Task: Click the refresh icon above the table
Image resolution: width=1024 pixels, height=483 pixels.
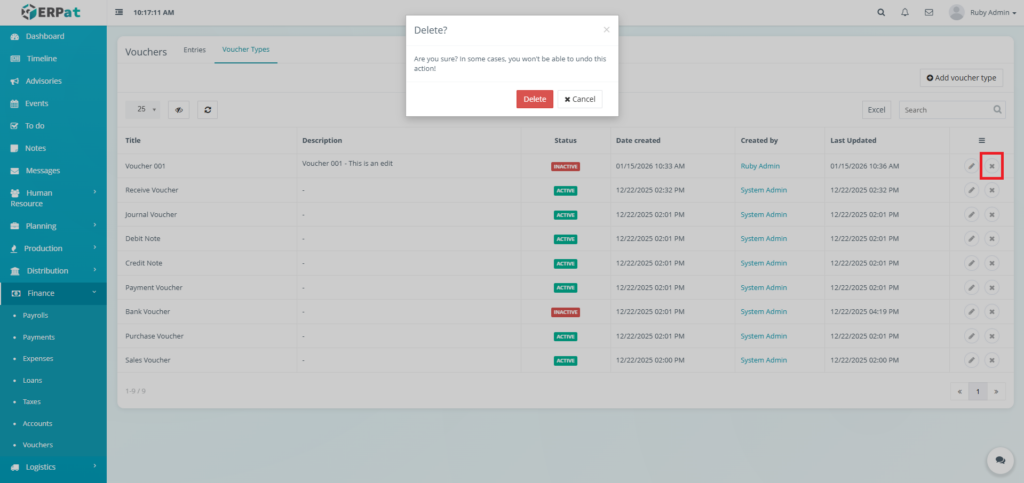Action: (x=207, y=110)
